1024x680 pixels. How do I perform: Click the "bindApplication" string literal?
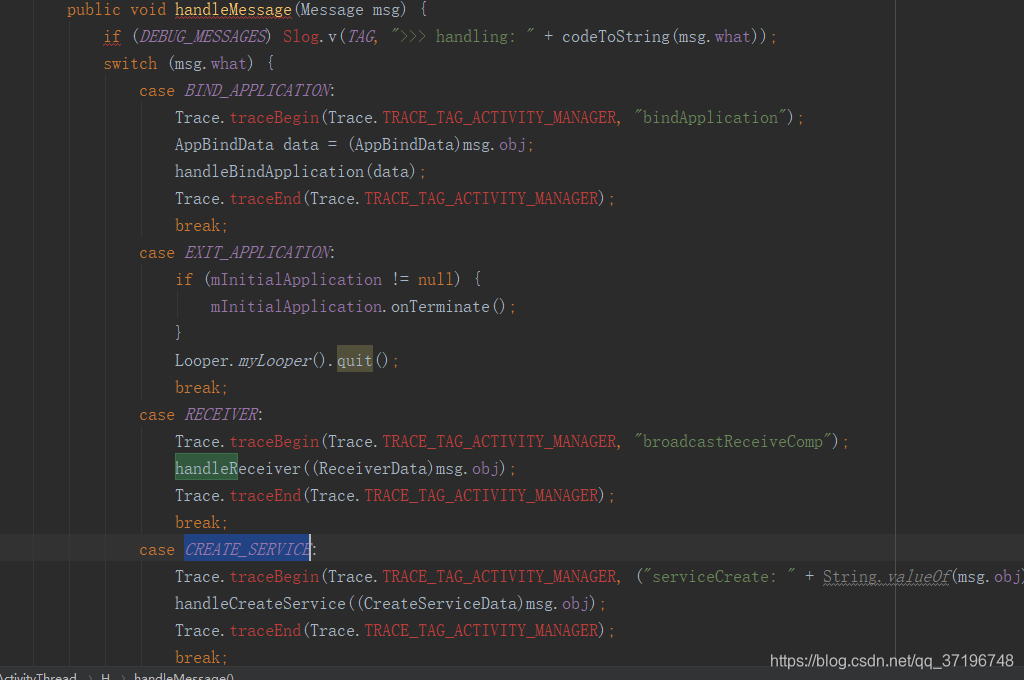coord(710,118)
